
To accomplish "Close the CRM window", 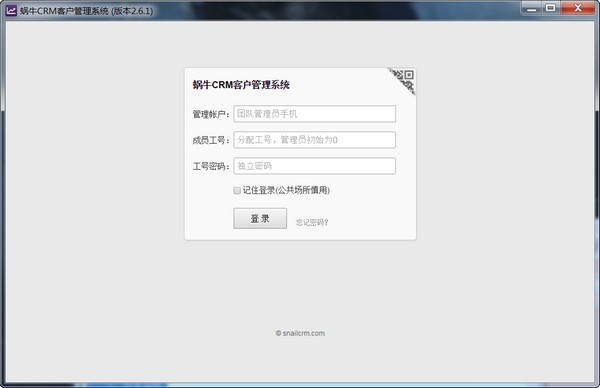I will tap(578, 8).
